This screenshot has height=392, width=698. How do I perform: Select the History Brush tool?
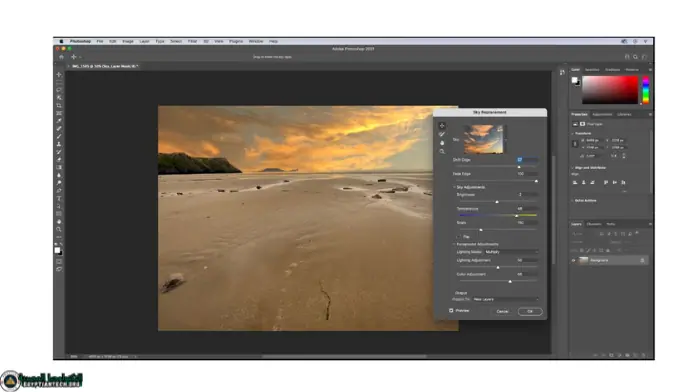(59, 152)
